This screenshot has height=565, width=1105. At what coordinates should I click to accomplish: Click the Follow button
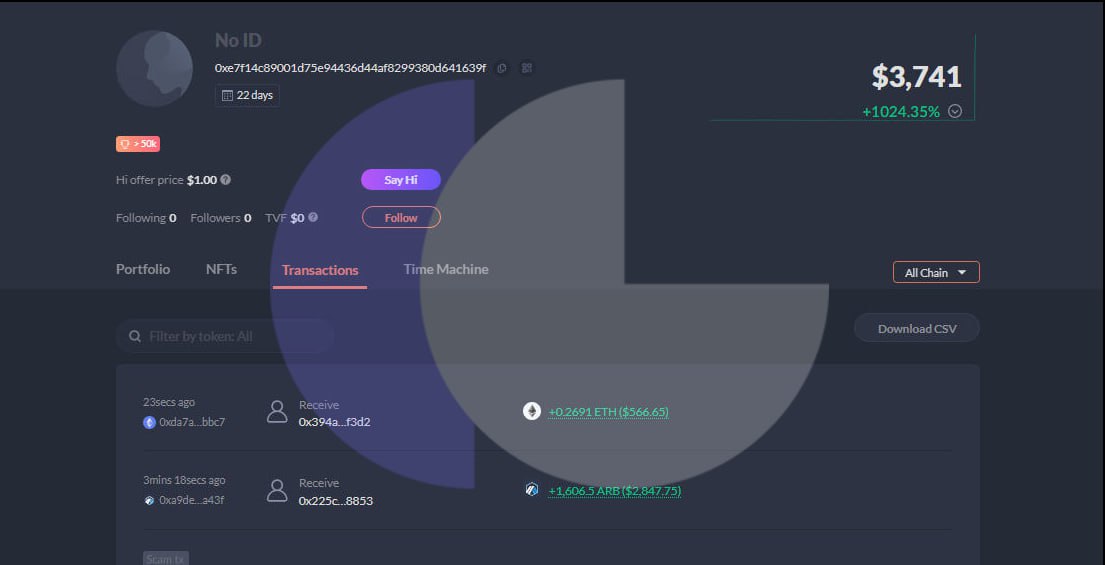401,217
